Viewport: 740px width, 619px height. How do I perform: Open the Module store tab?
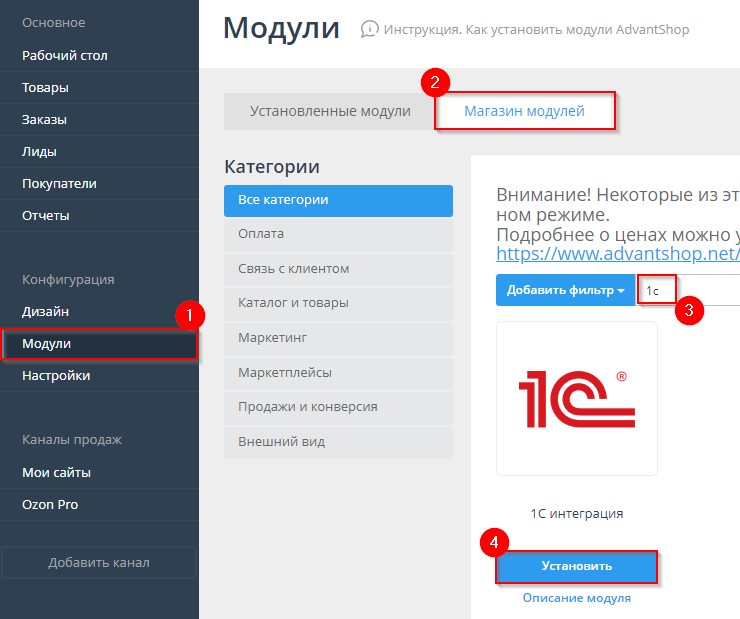(524, 111)
